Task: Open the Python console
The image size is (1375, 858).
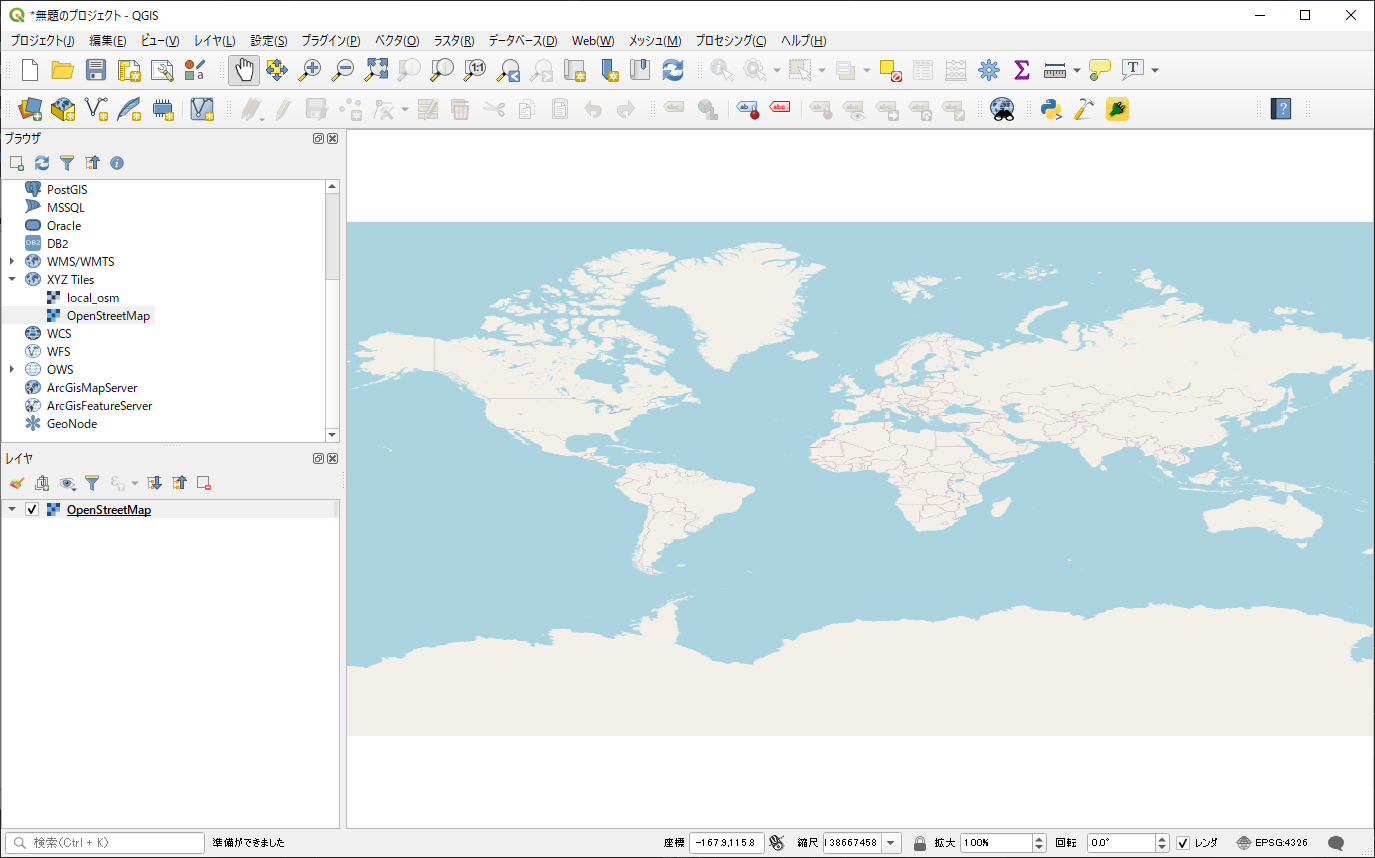Action: coord(1051,109)
